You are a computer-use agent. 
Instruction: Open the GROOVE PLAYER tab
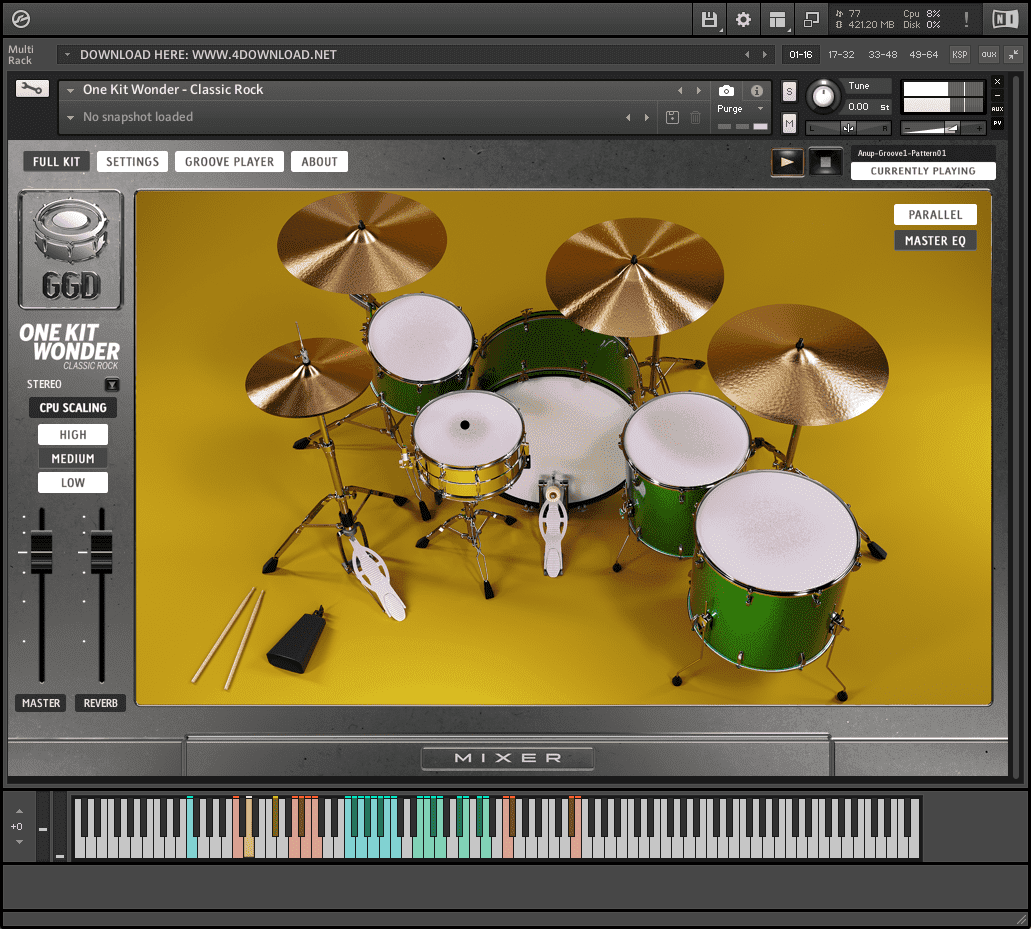pyautogui.click(x=229, y=162)
